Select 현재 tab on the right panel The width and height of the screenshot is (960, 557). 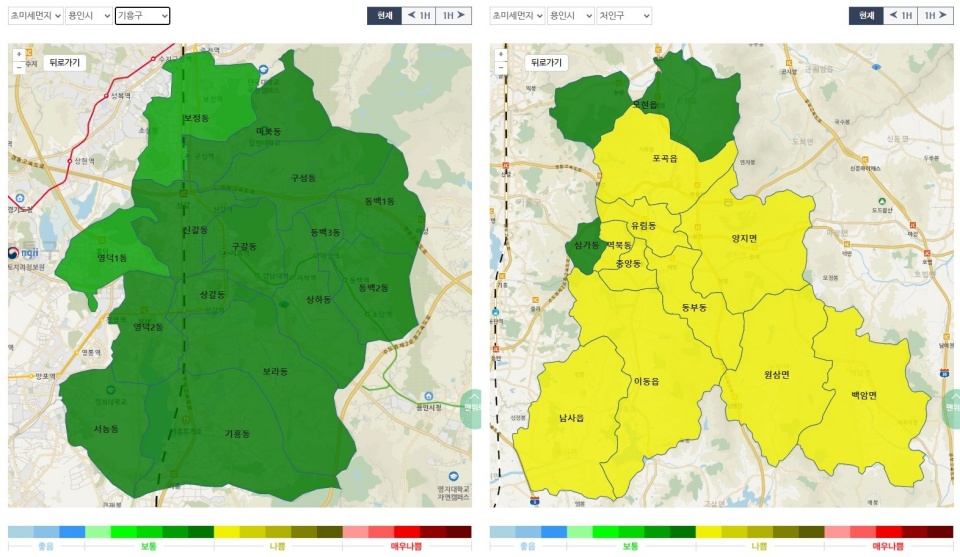(x=866, y=16)
